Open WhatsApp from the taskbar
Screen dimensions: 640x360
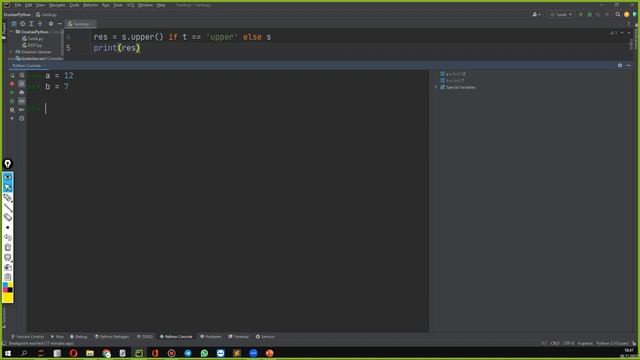point(204,353)
